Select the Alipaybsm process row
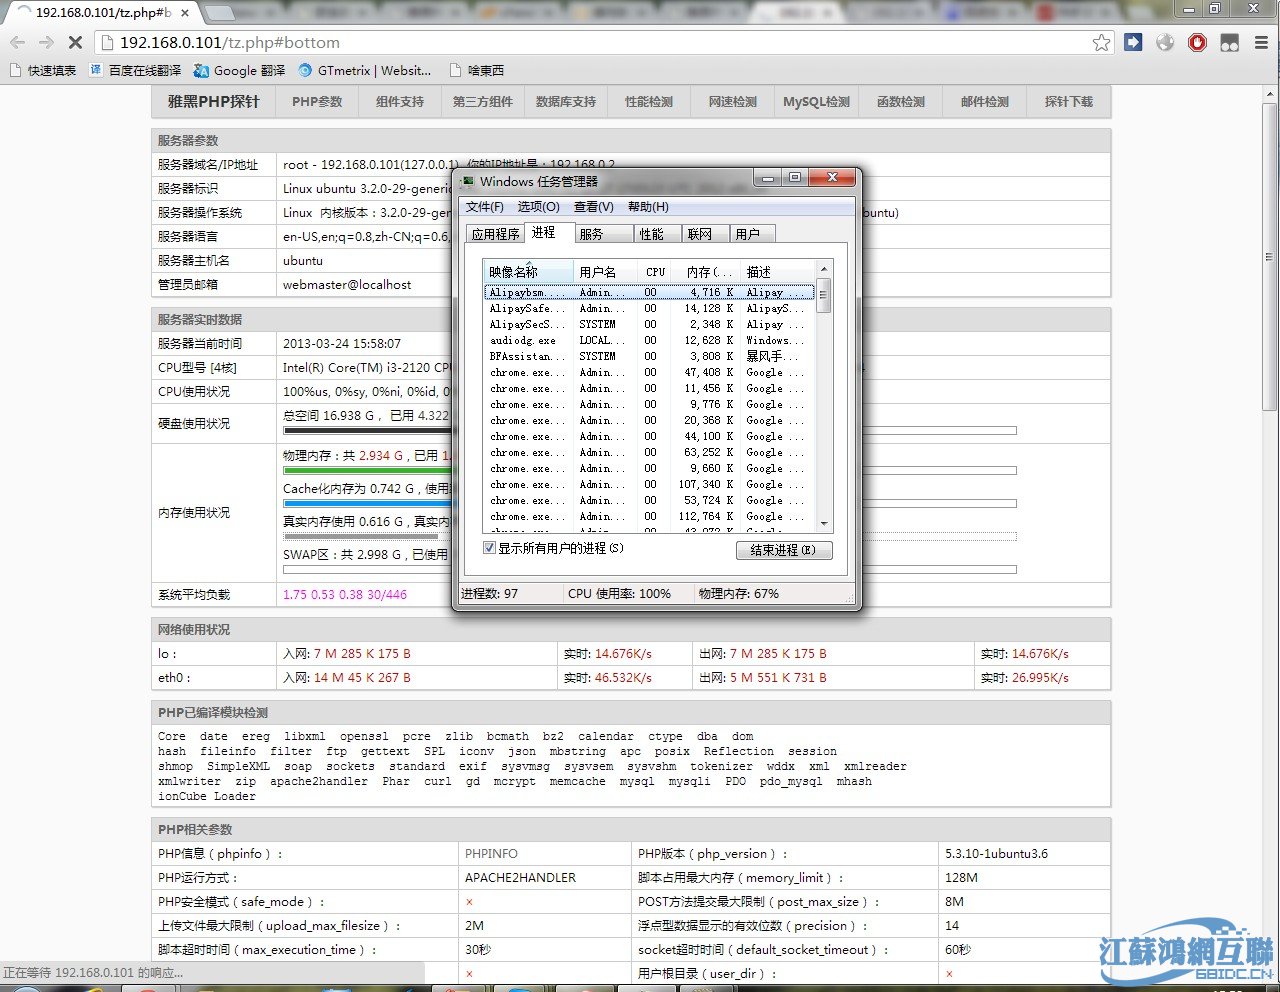 [x=649, y=292]
